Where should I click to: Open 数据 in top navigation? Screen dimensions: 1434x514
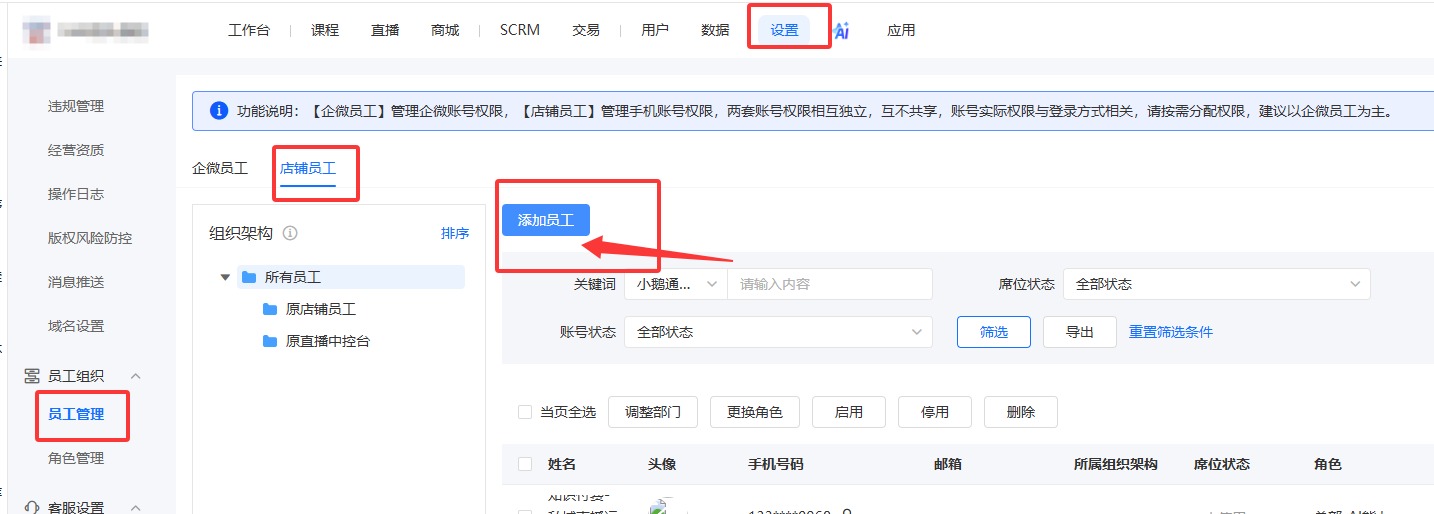715,30
